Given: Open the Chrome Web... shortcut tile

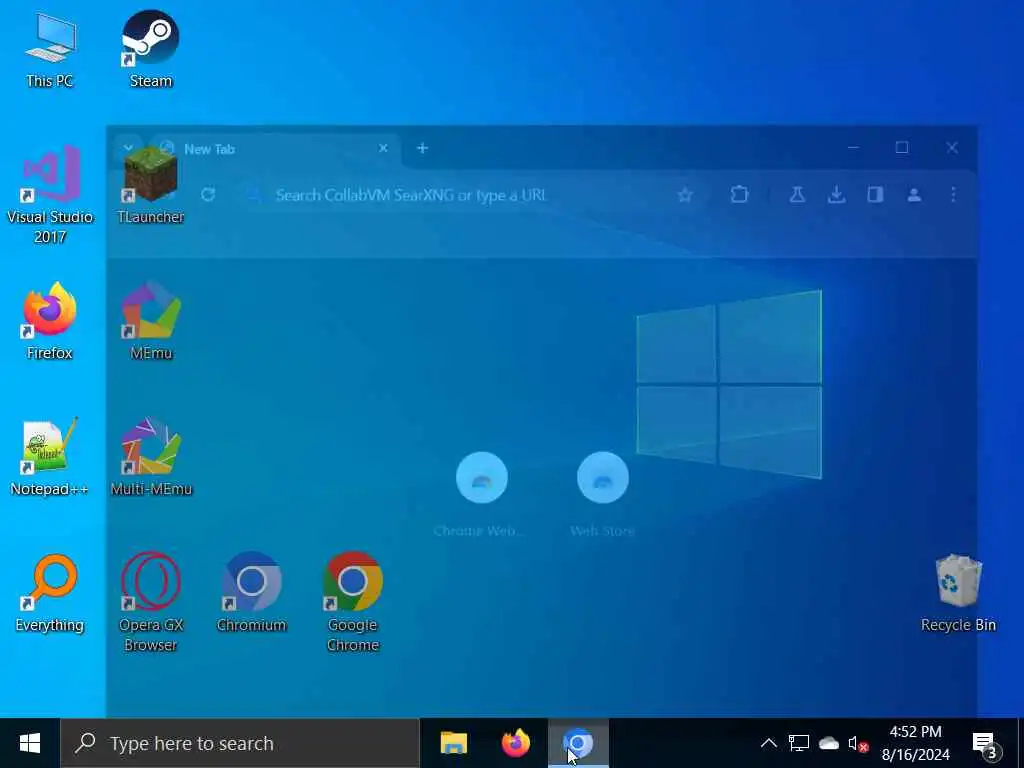Looking at the screenshot, I should [x=481, y=494].
